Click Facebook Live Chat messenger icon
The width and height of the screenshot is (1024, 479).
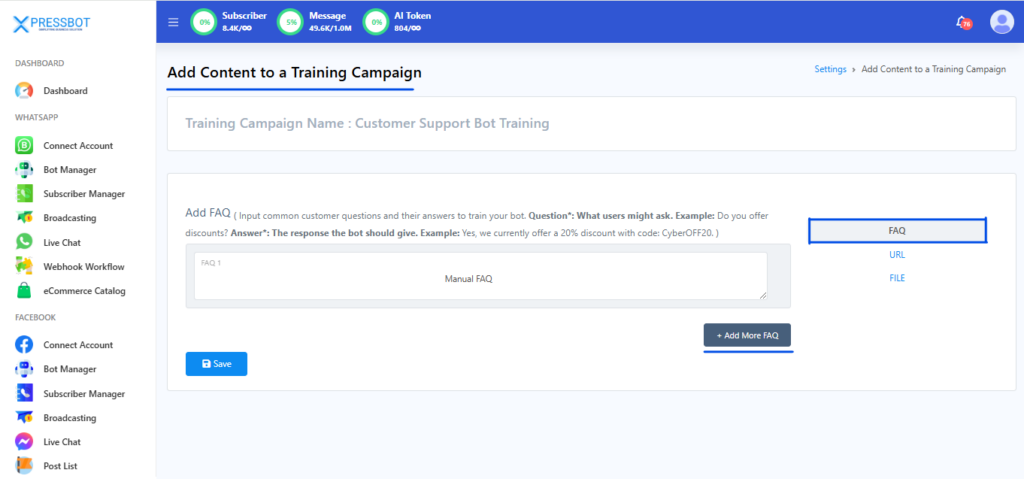[x=25, y=442]
